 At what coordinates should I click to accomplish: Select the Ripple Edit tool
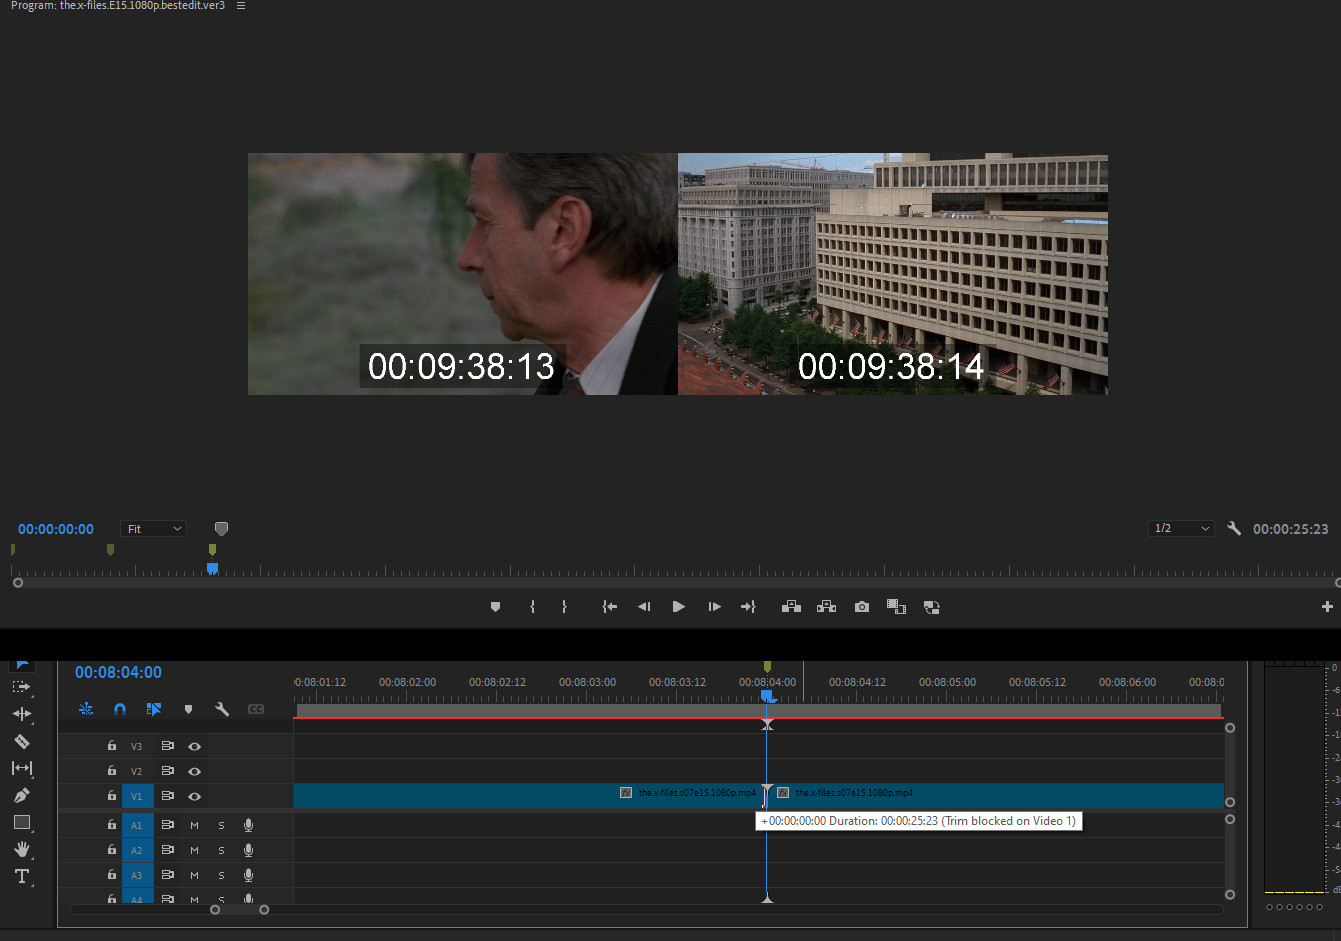pyautogui.click(x=22, y=714)
